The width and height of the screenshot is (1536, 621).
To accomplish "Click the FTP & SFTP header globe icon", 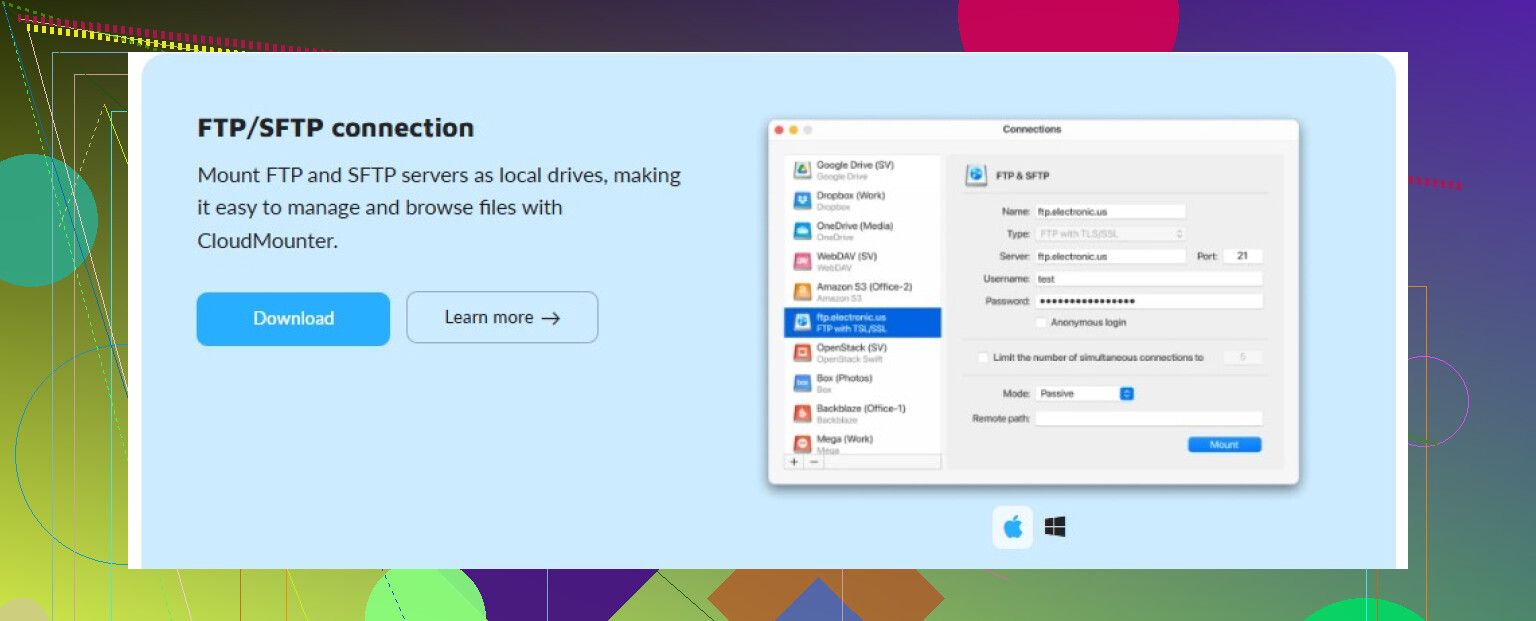I will 976,175.
